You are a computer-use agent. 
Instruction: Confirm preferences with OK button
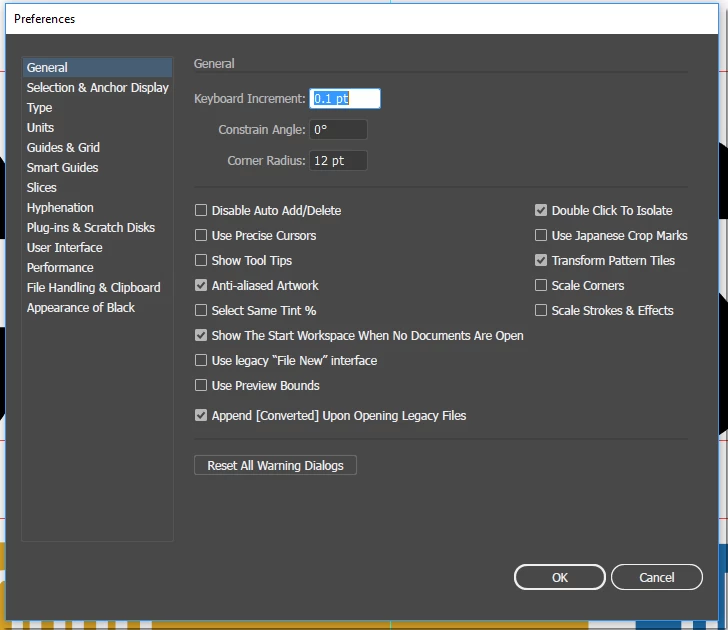pyautogui.click(x=560, y=577)
